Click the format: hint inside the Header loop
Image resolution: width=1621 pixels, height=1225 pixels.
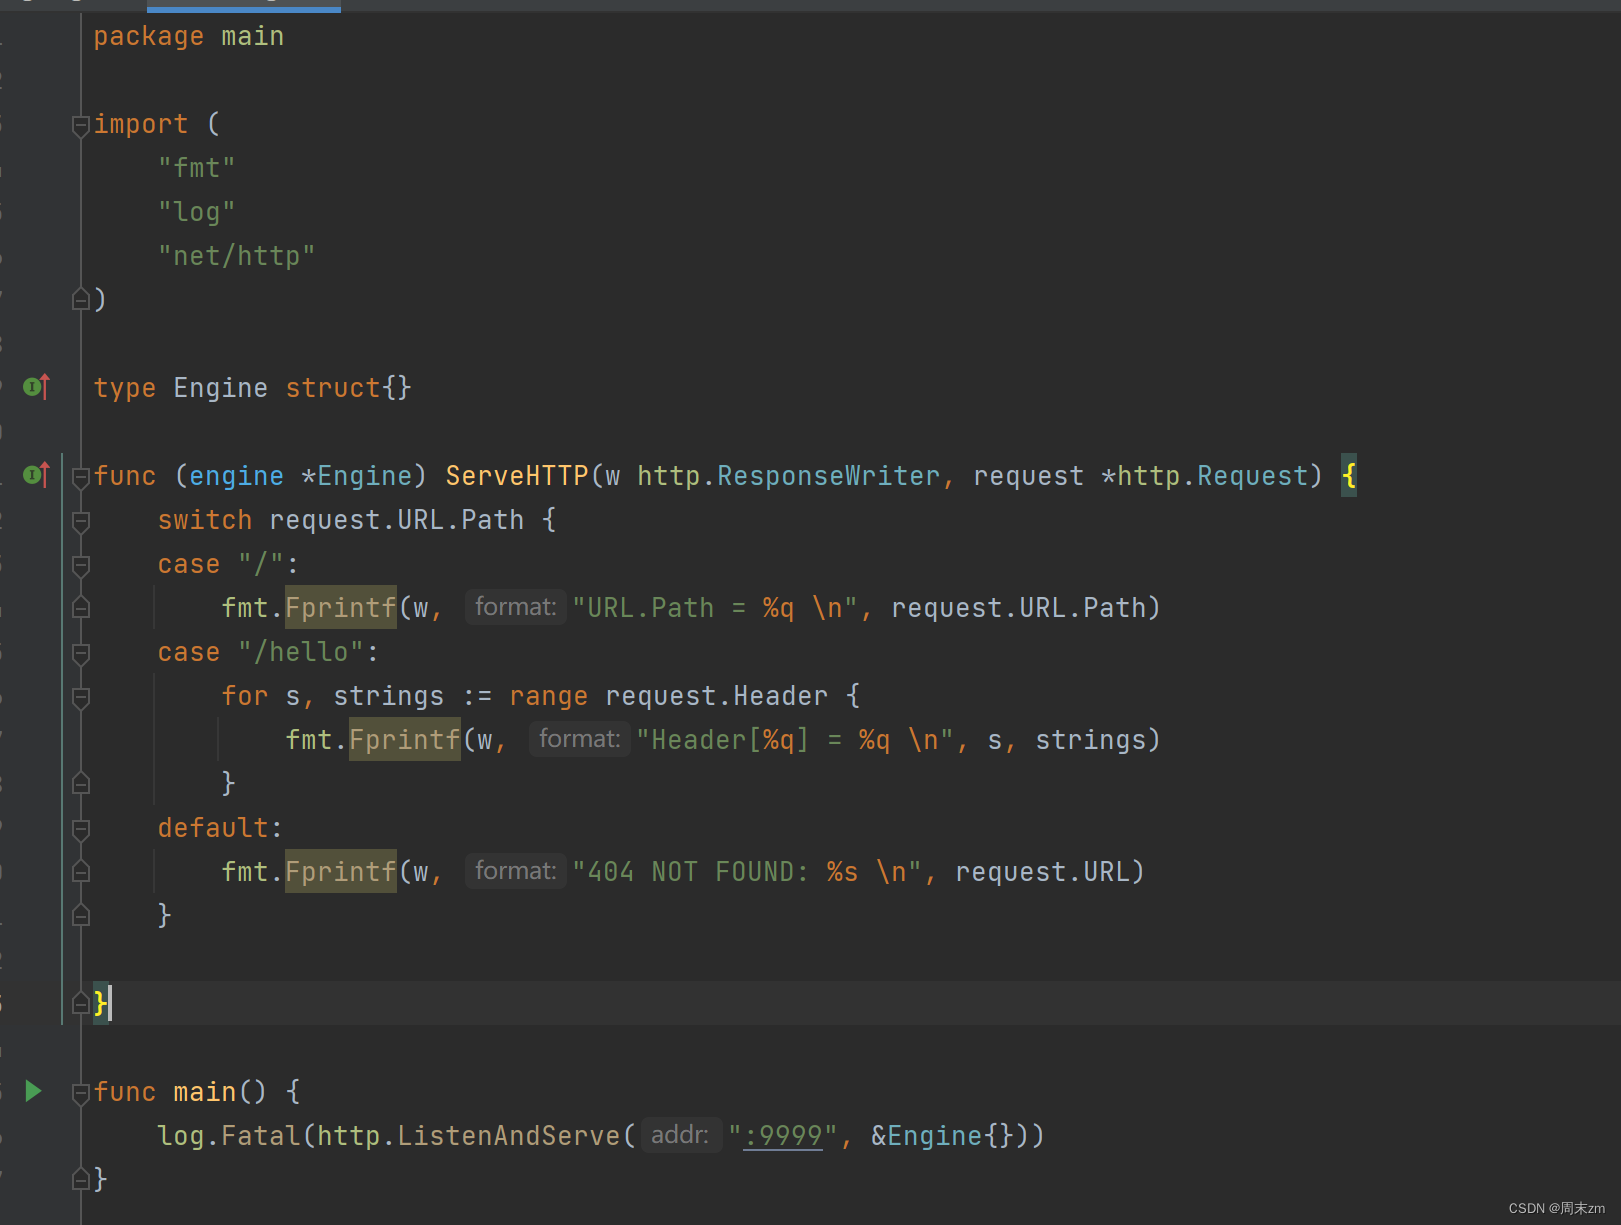(579, 739)
